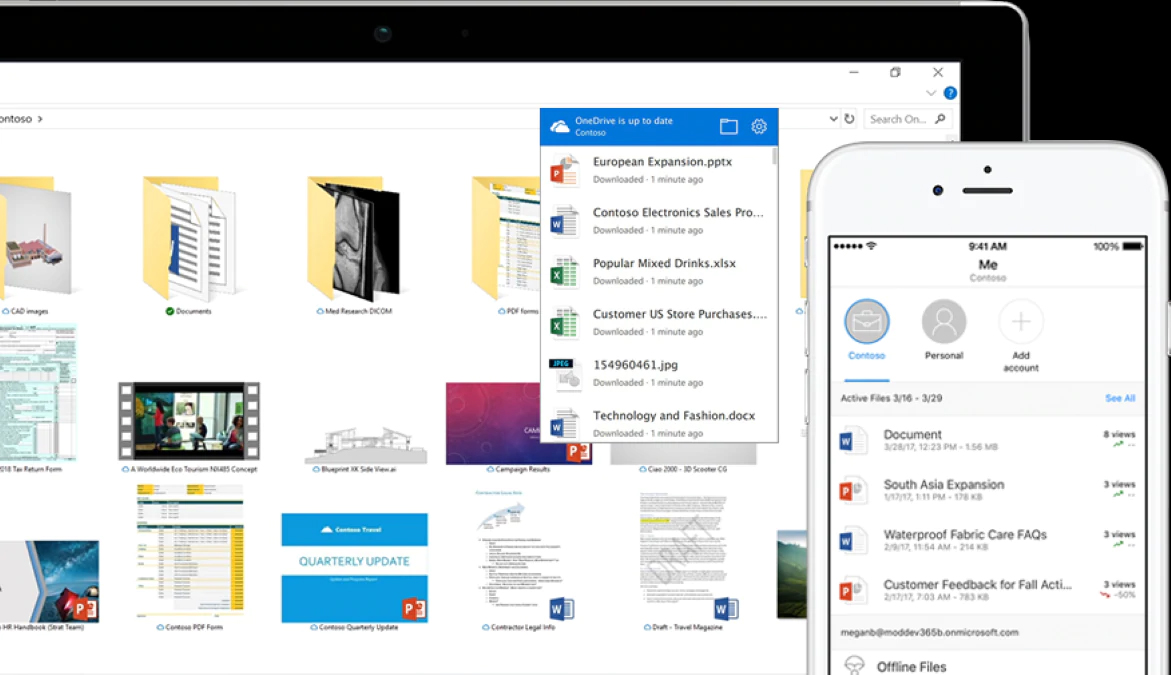Expand the ribbon chevron near help icon
This screenshot has width=1171, height=675.
pyautogui.click(x=931, y=93)
